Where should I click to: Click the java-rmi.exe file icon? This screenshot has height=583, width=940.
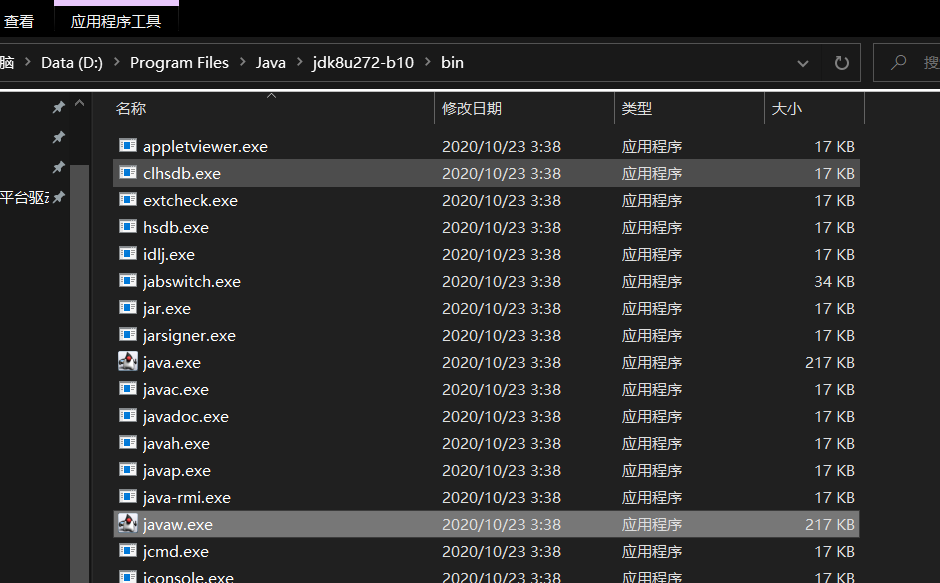[x=128, y=497]
